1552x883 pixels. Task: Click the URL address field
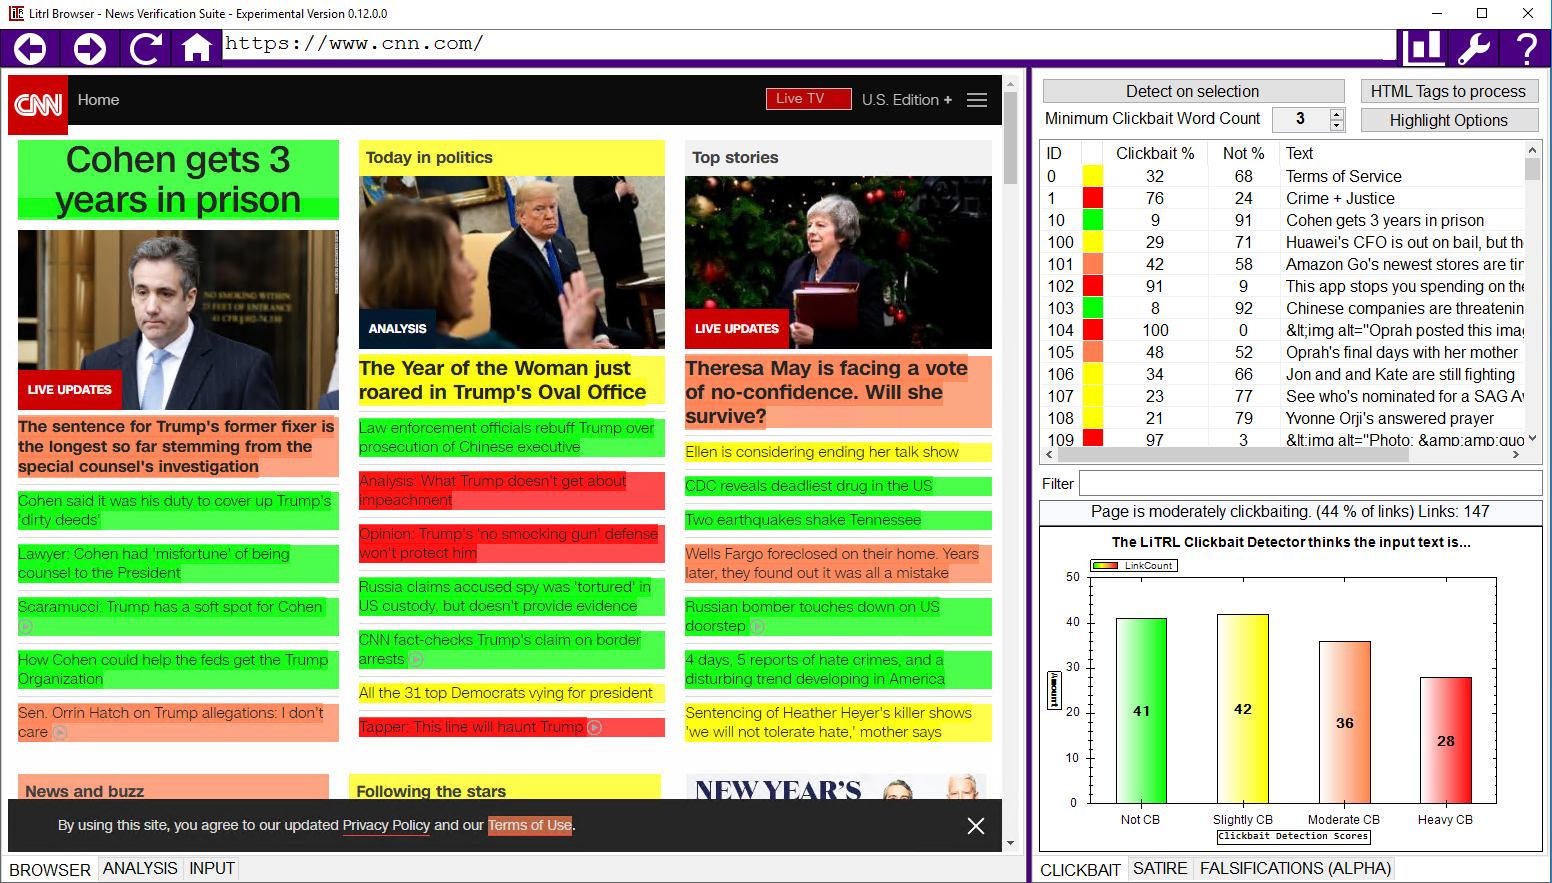tap(808, 45)
